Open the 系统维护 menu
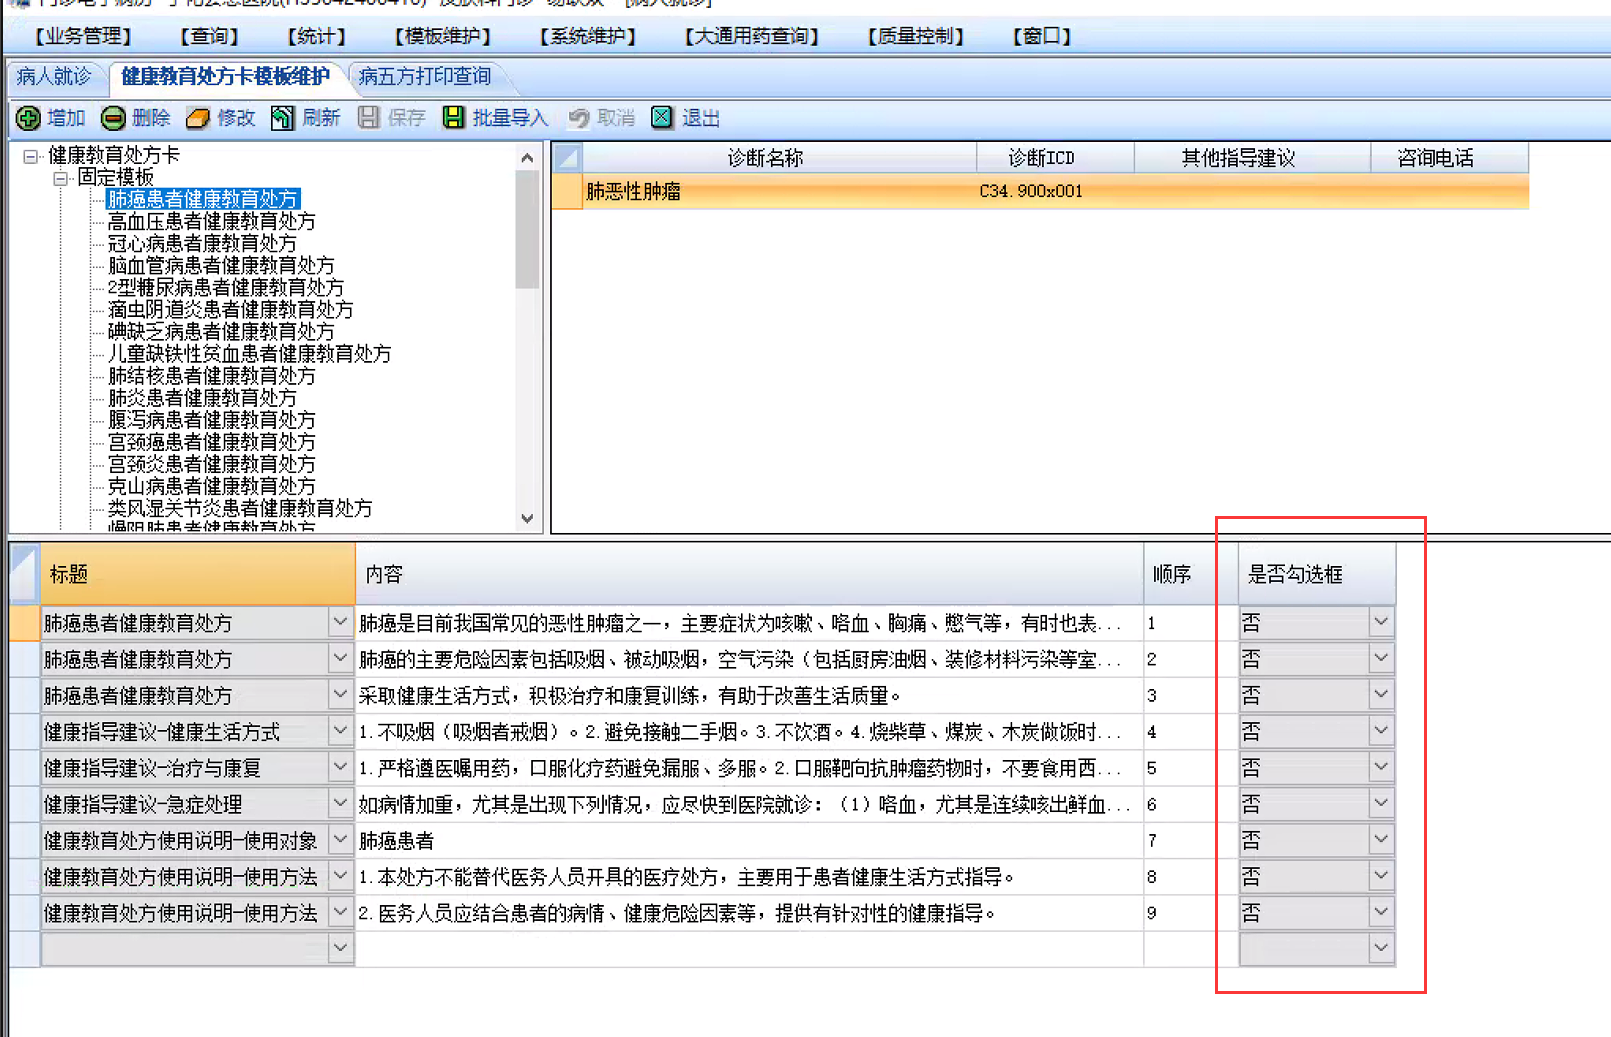 point(588,37)
